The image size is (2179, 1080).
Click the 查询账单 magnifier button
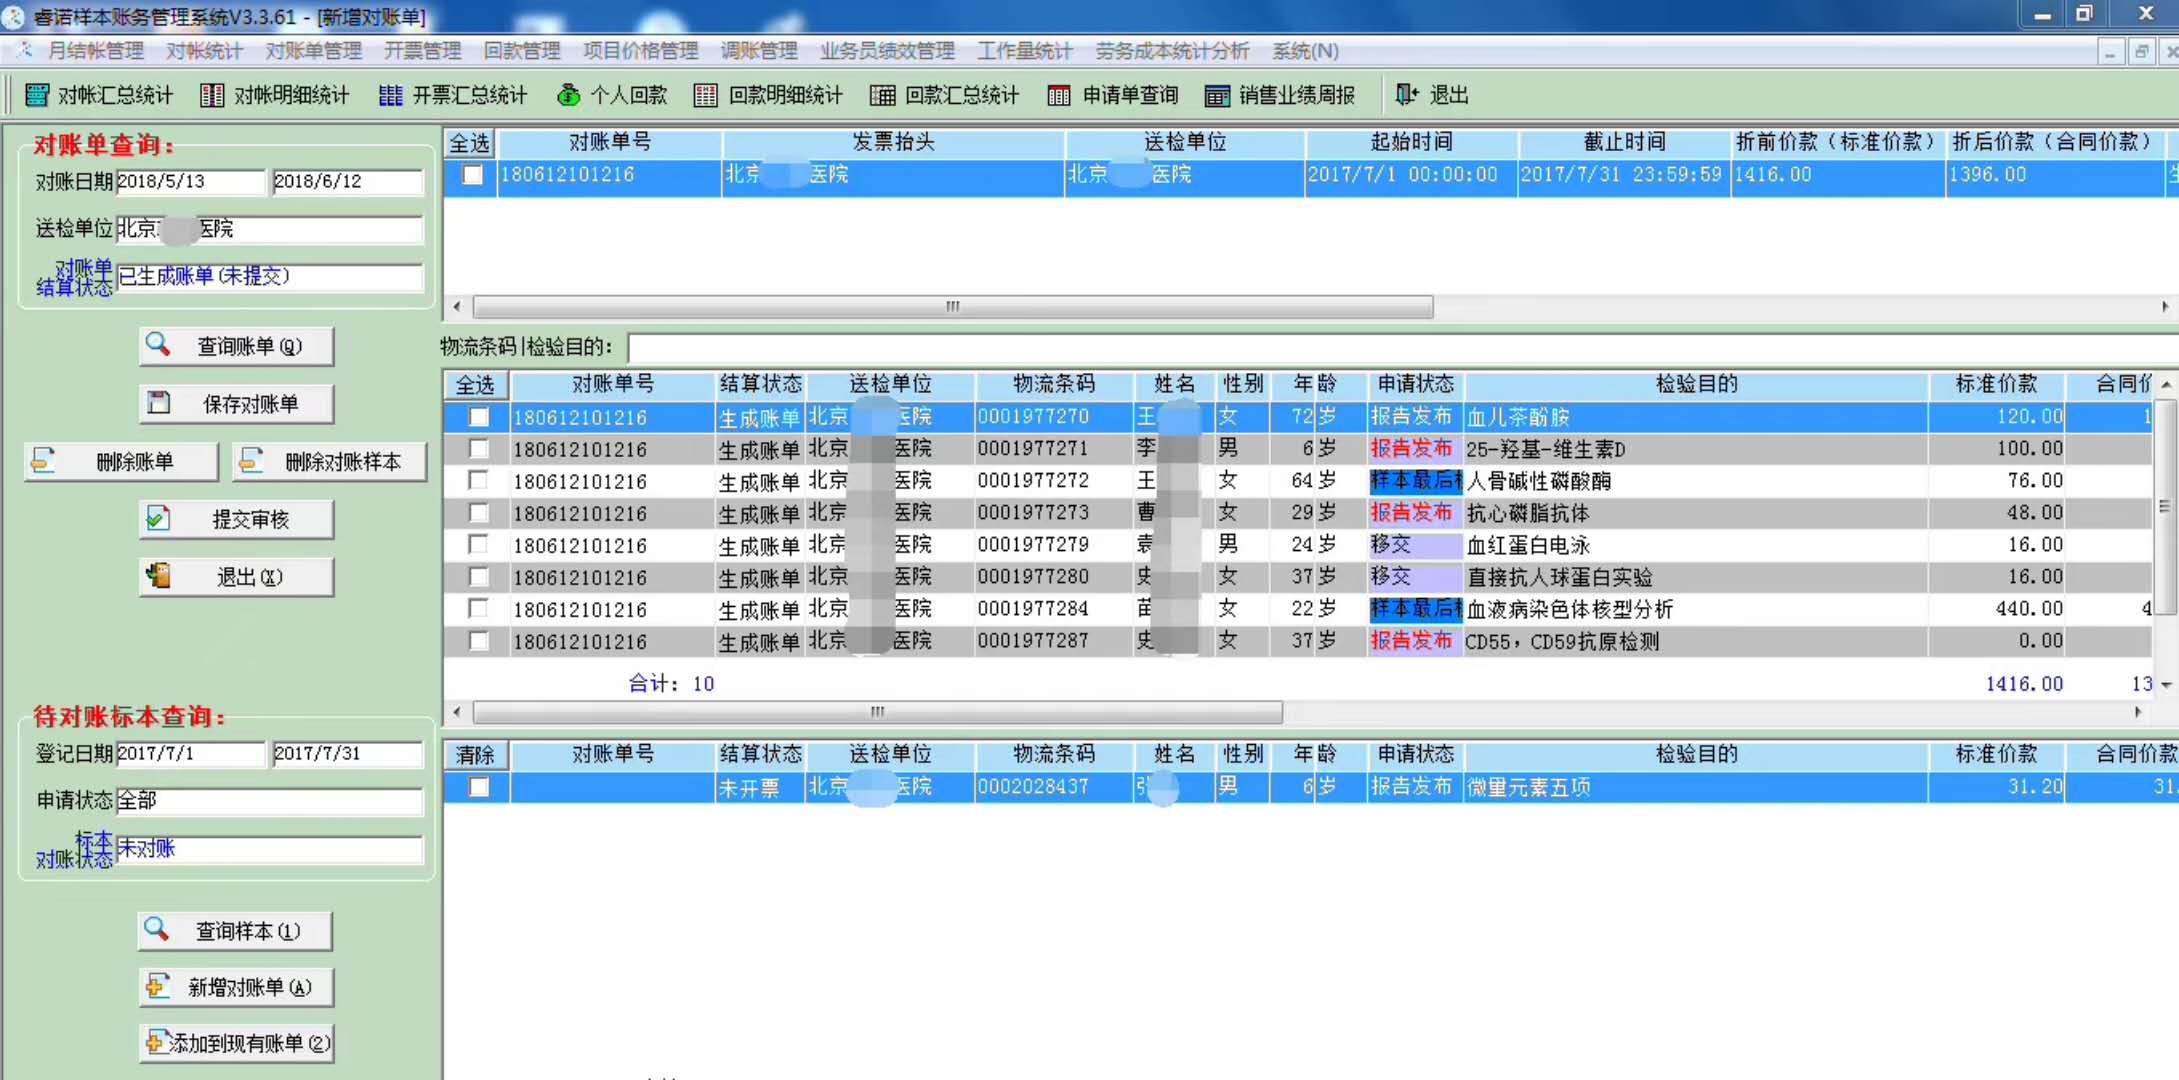(x=236, y=346)
